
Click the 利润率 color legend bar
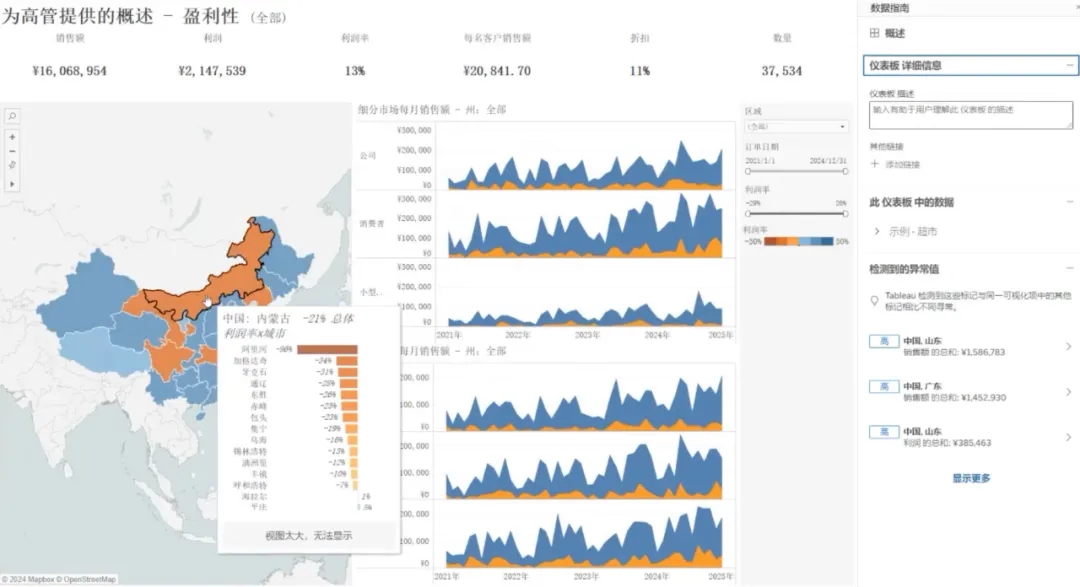[798, 242]
